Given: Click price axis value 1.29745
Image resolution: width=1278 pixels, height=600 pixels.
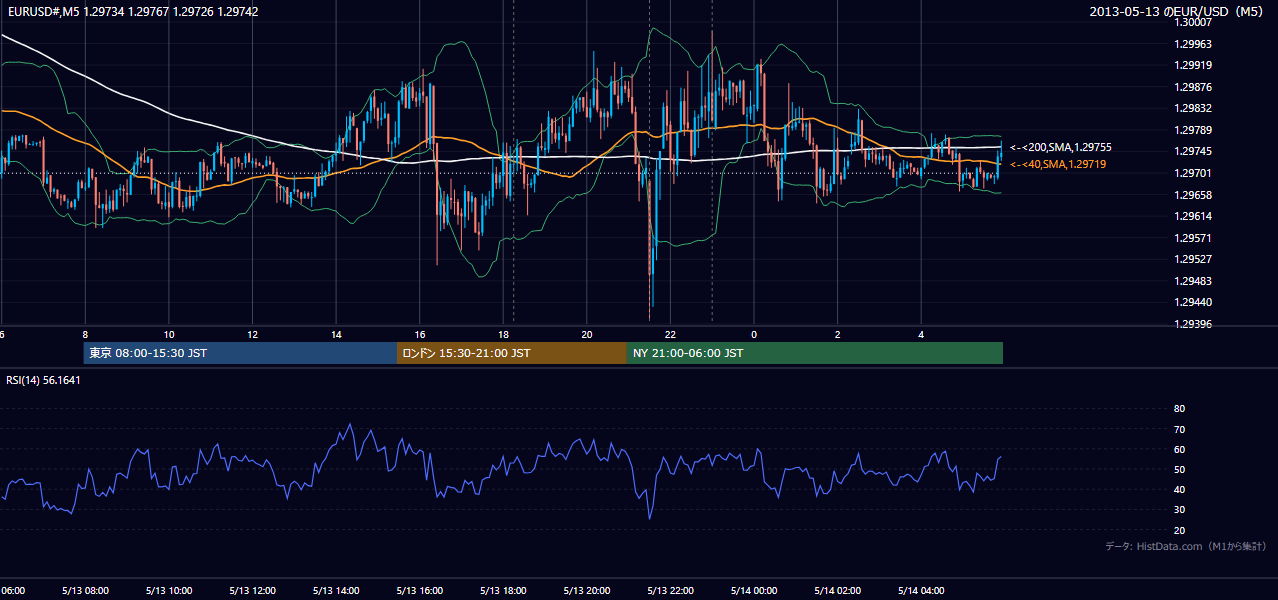Looking at the screenshot, I should click(x=1192, y=152).
